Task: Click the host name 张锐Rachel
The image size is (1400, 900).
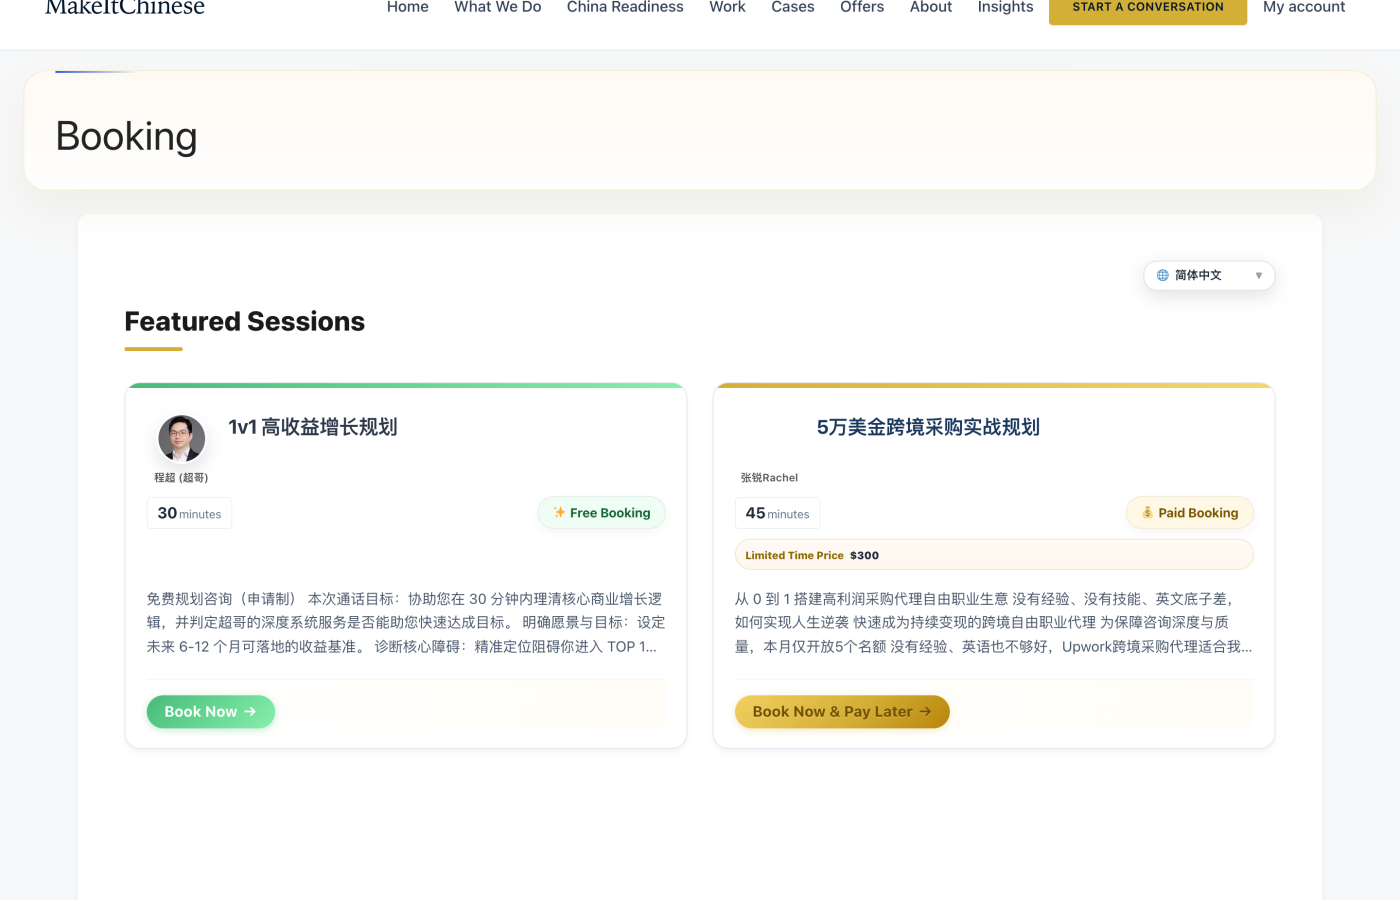Action: 769,478
